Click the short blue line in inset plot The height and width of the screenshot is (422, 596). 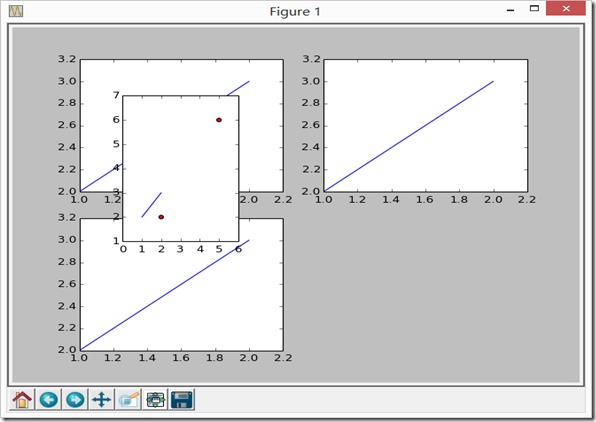coord(152,205)
